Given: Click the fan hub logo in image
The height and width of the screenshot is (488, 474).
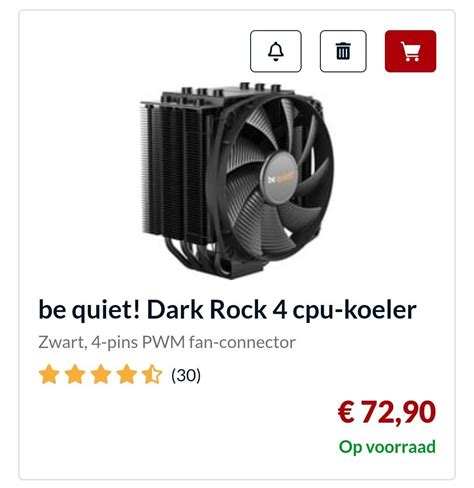Looking at the screenshot, I should tap(282, 177).
